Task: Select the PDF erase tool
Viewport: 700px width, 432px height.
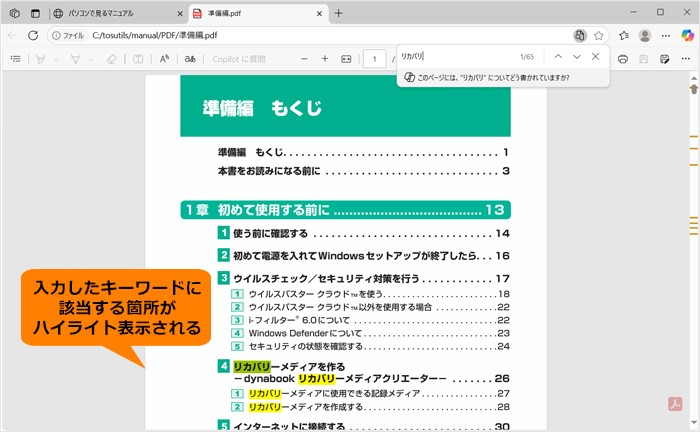Action: click(112, 59)
